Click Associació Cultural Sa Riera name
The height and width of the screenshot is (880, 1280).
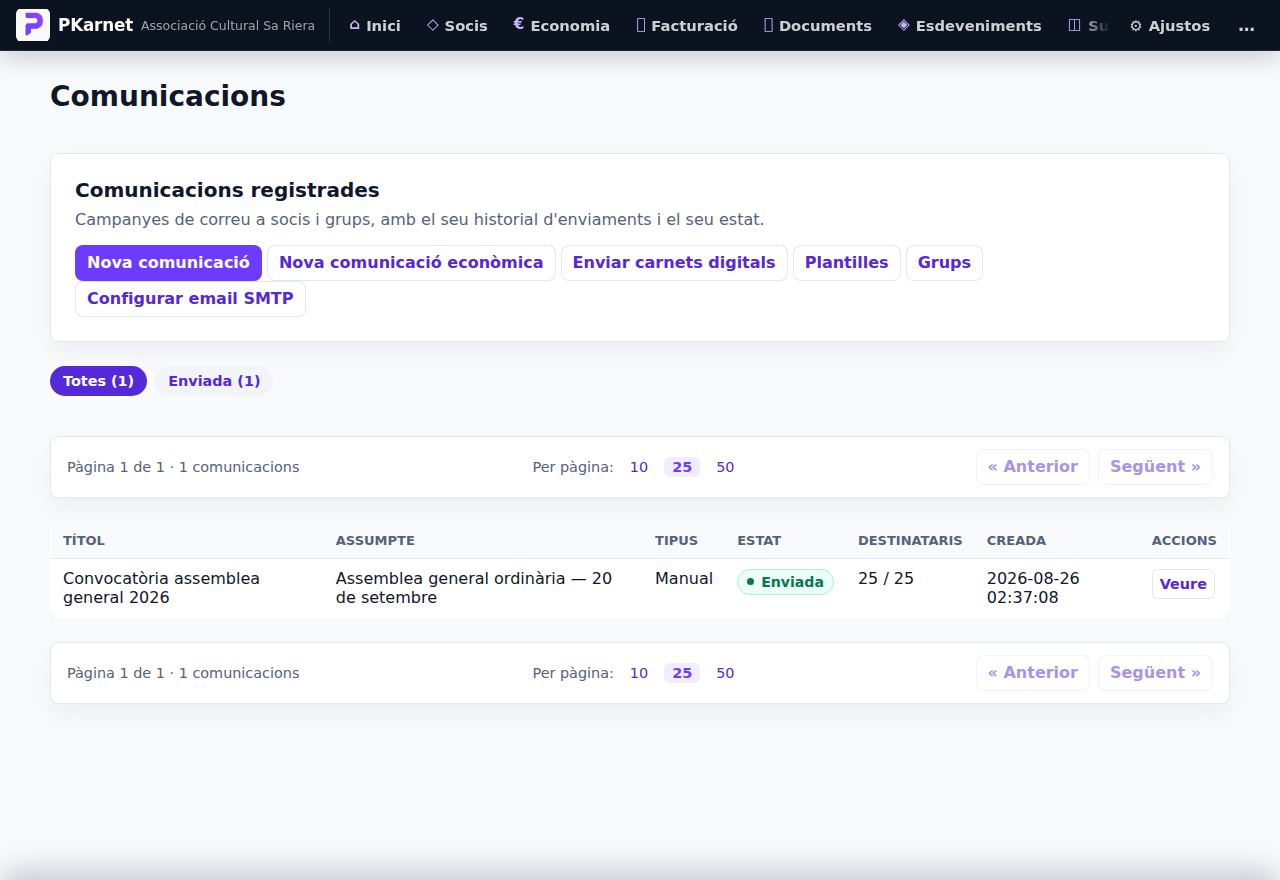click(228, 26)
